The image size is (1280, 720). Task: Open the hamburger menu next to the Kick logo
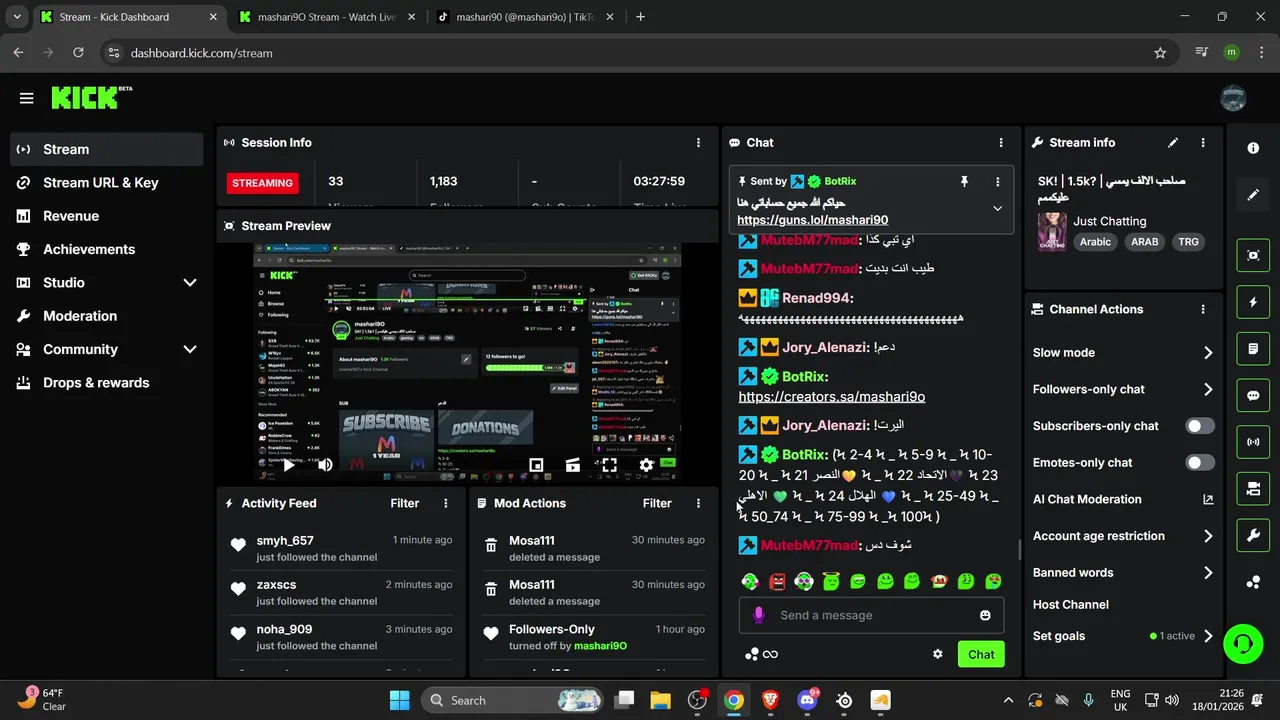click(26, 98)
